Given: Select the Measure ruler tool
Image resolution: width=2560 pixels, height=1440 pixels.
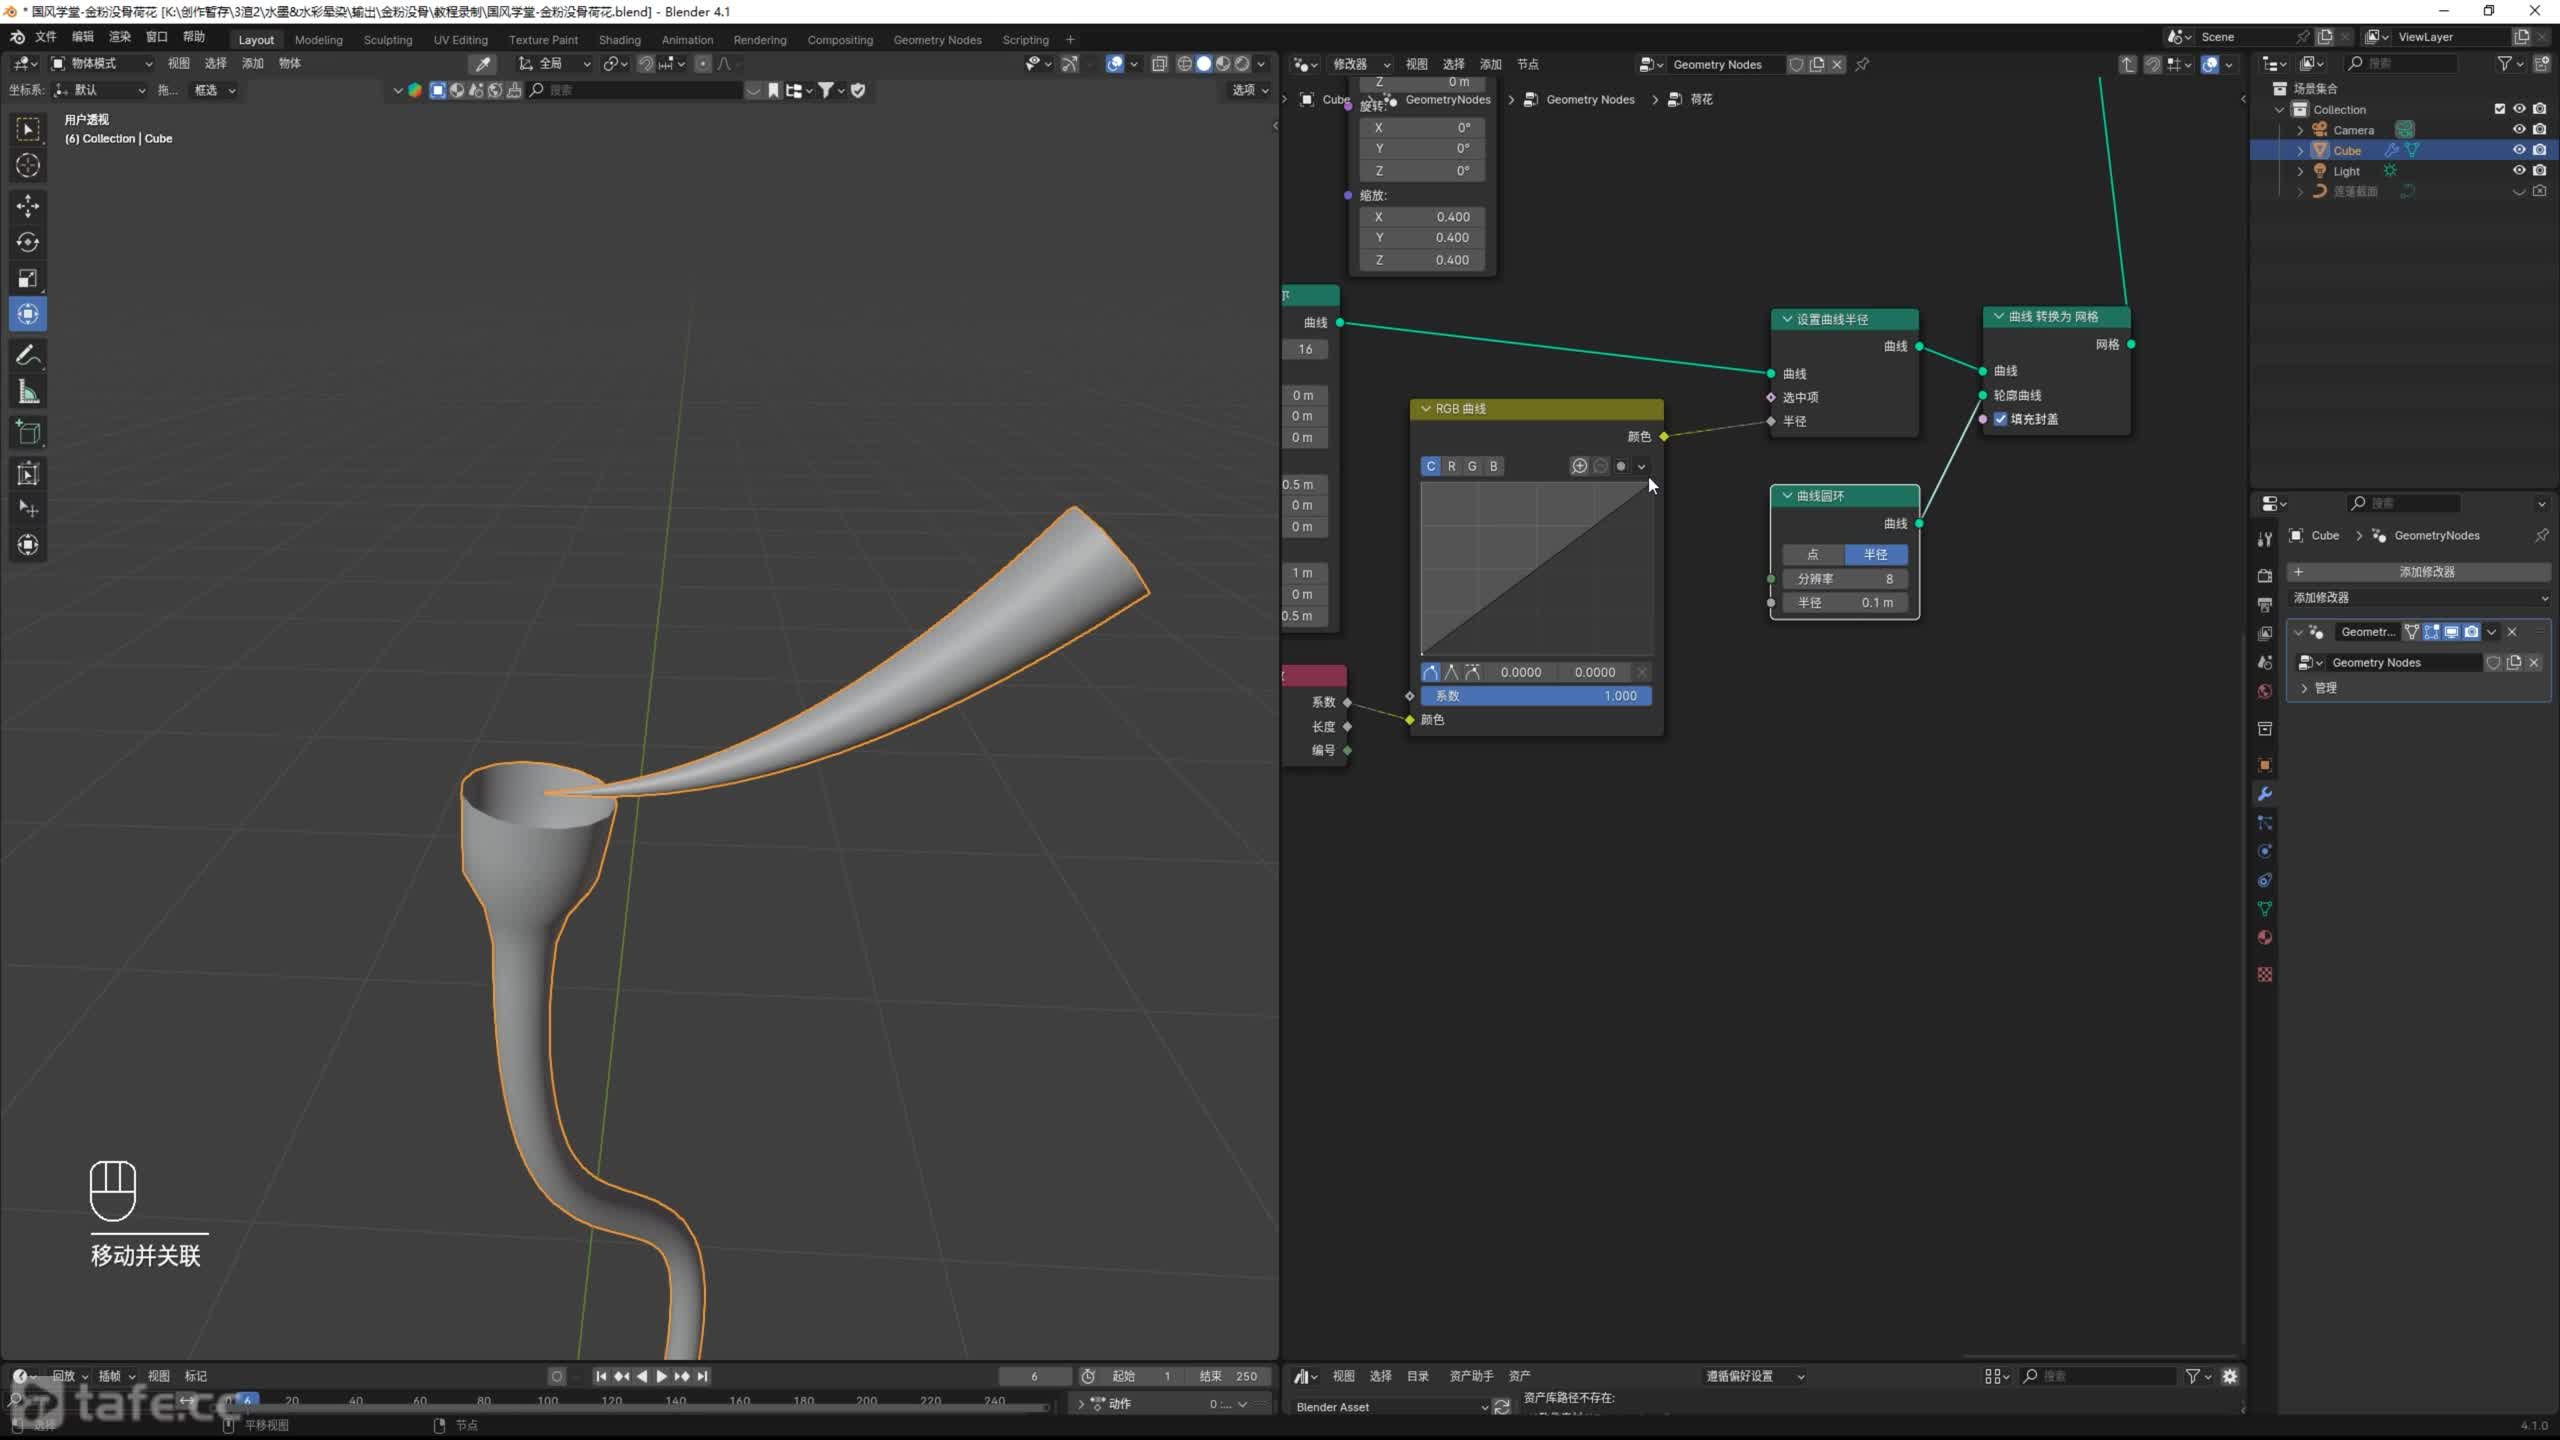Looking at the screenshot, I should point(28,393).
